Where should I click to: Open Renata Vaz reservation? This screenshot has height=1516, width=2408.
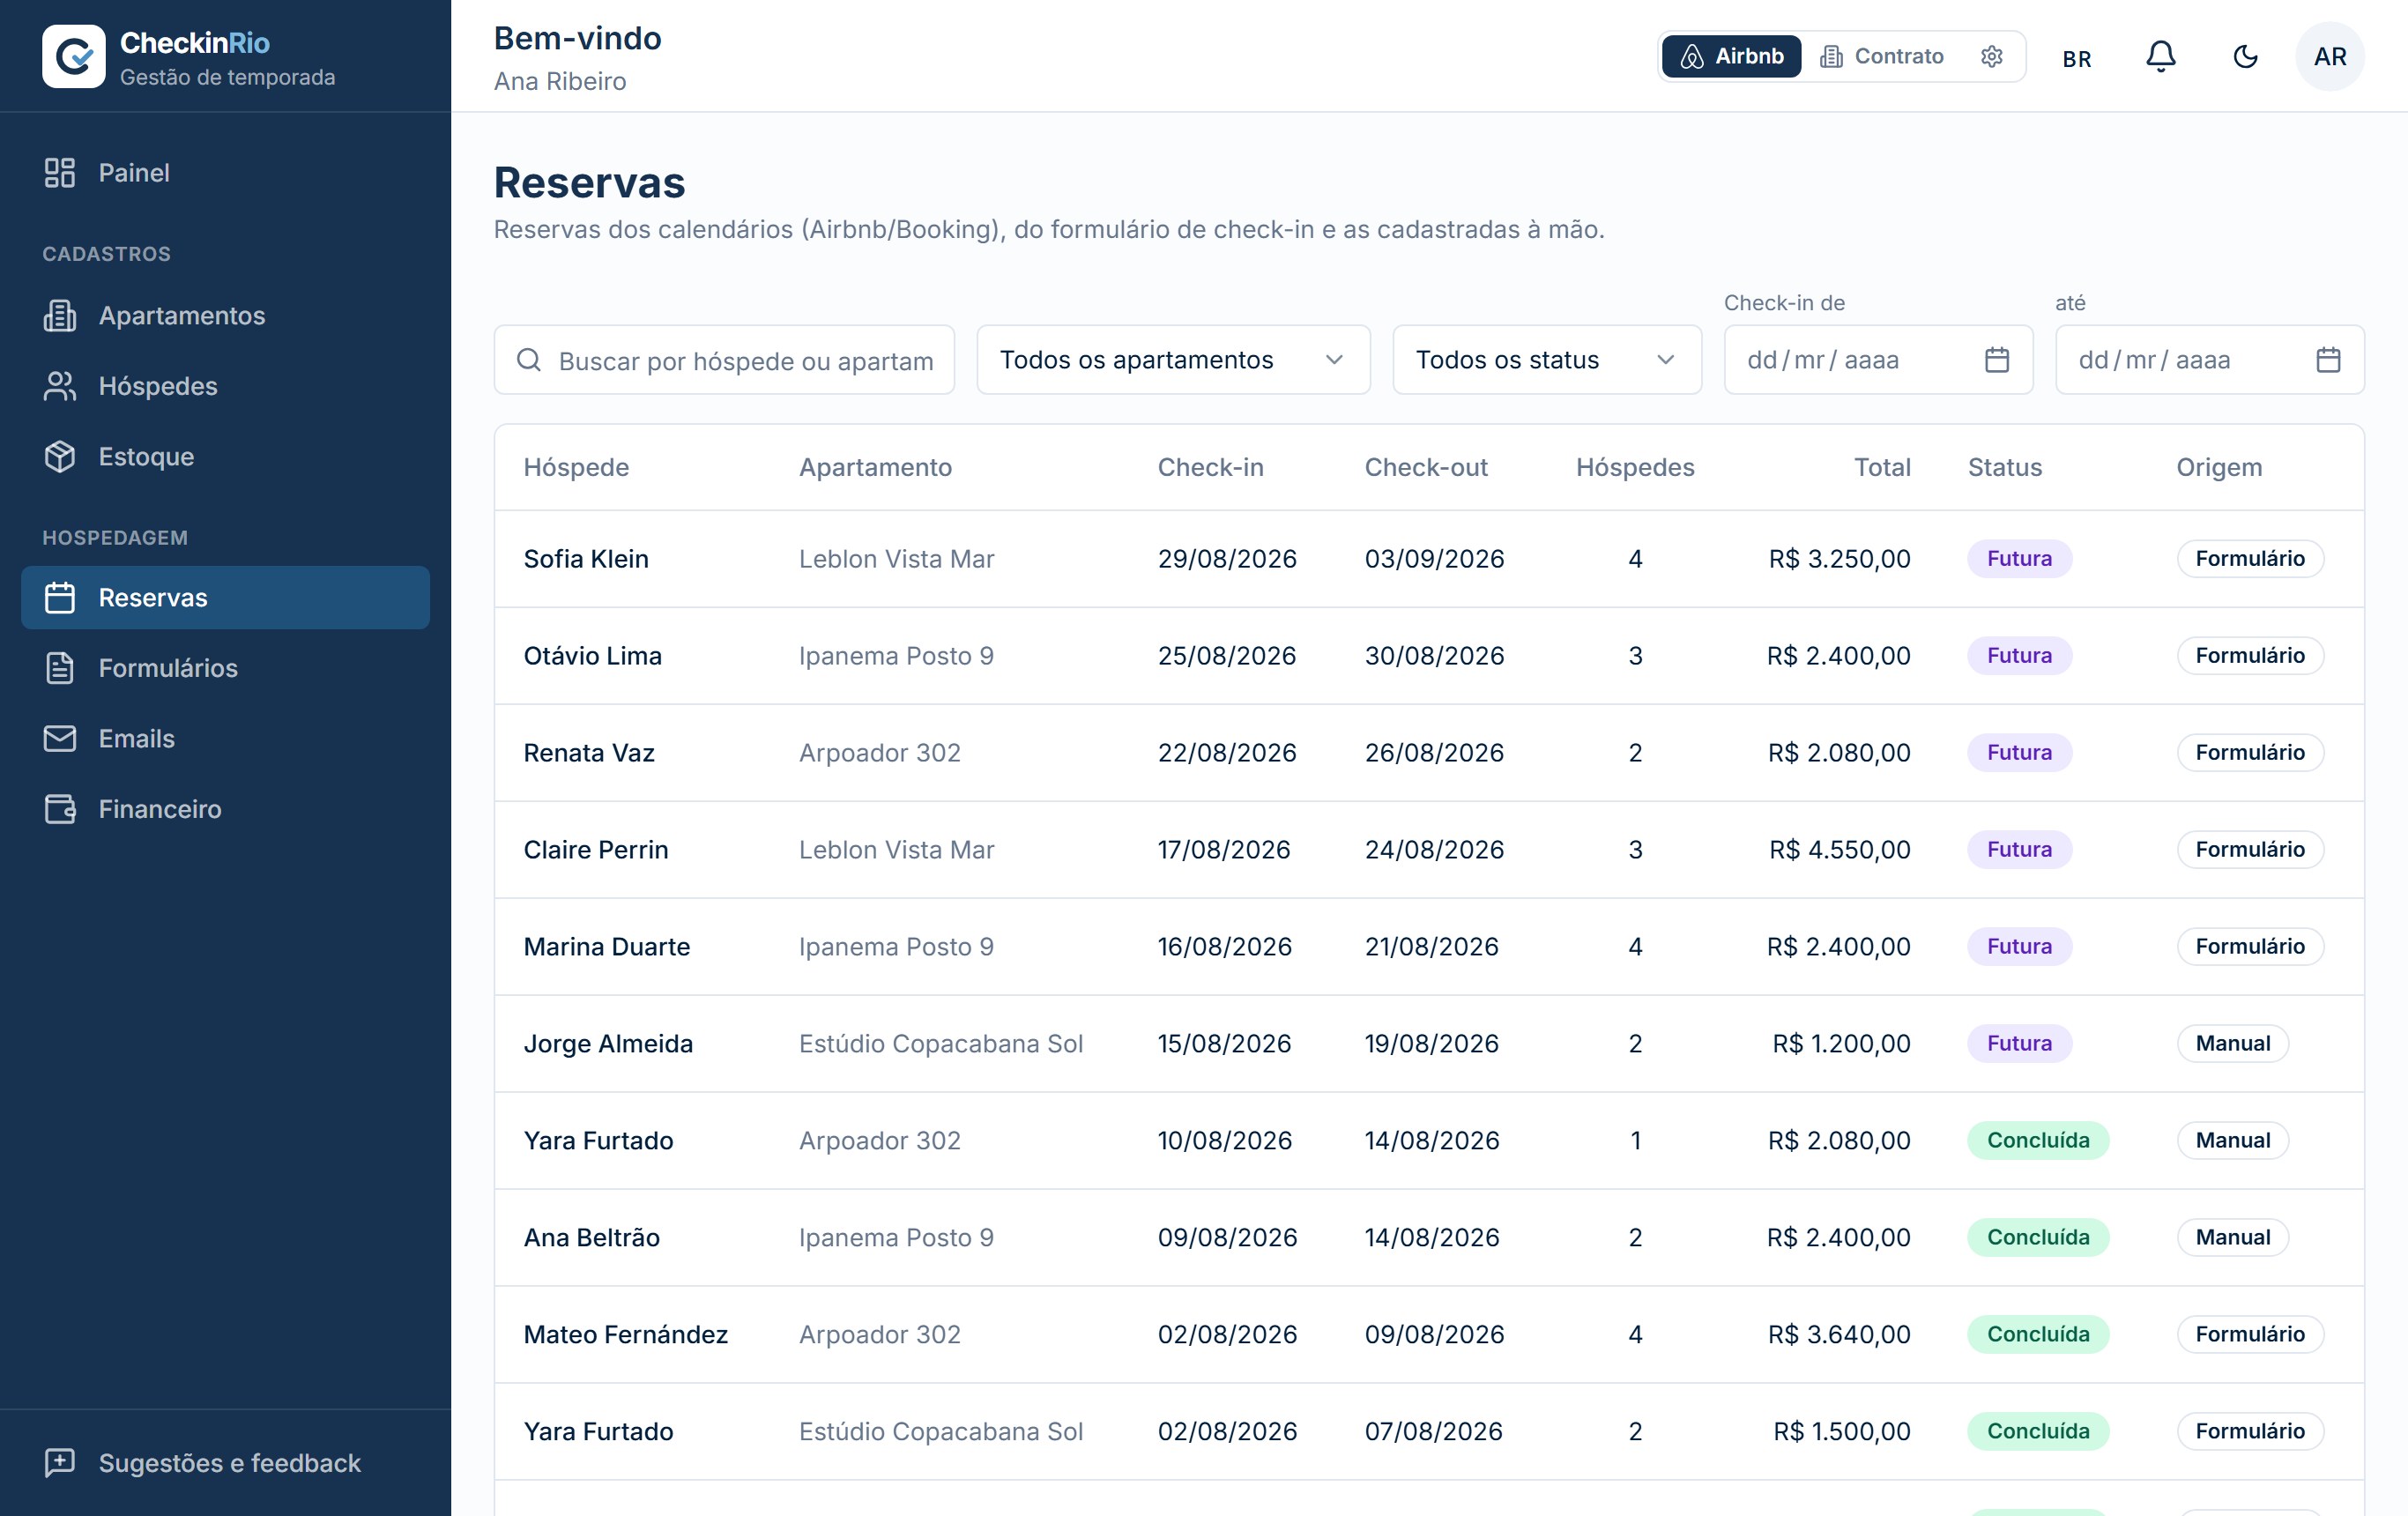(1429, 753)
